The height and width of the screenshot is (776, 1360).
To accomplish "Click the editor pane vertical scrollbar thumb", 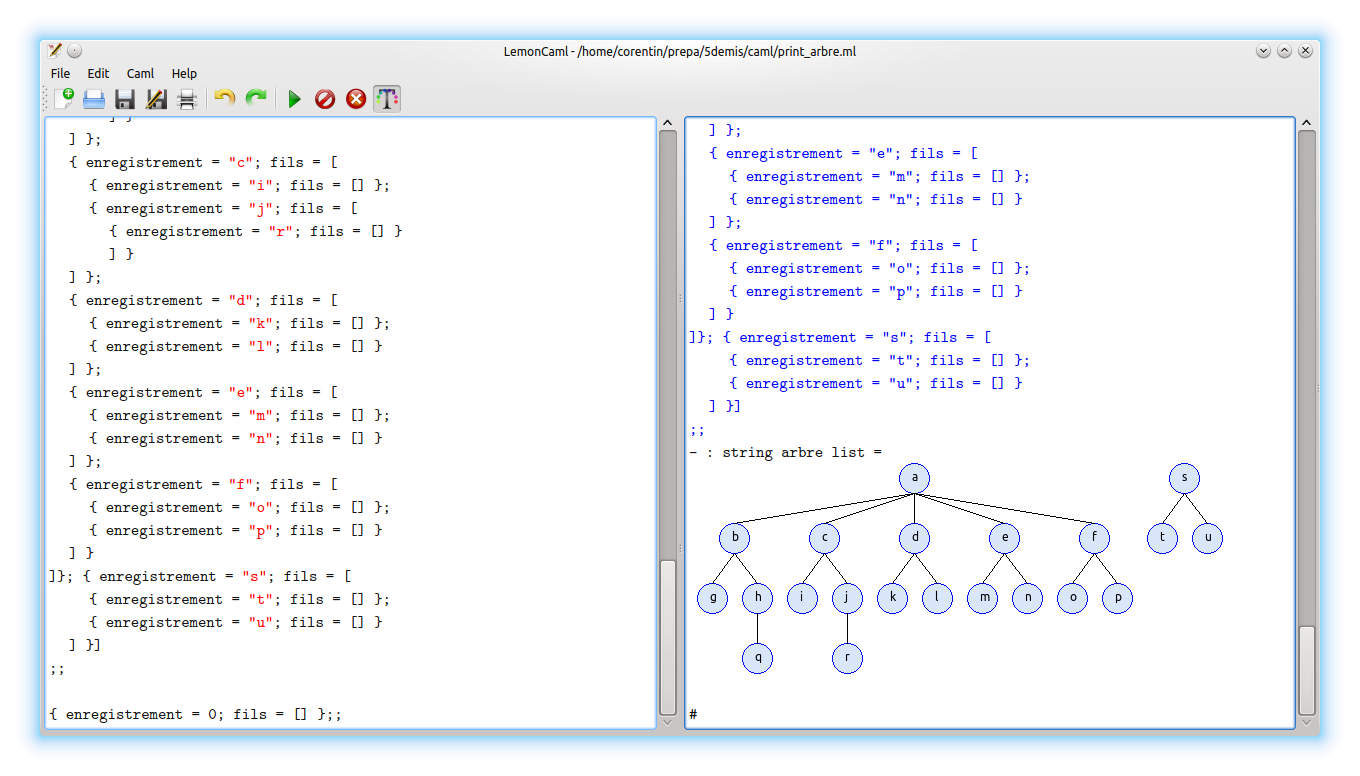I will point(668,635).
